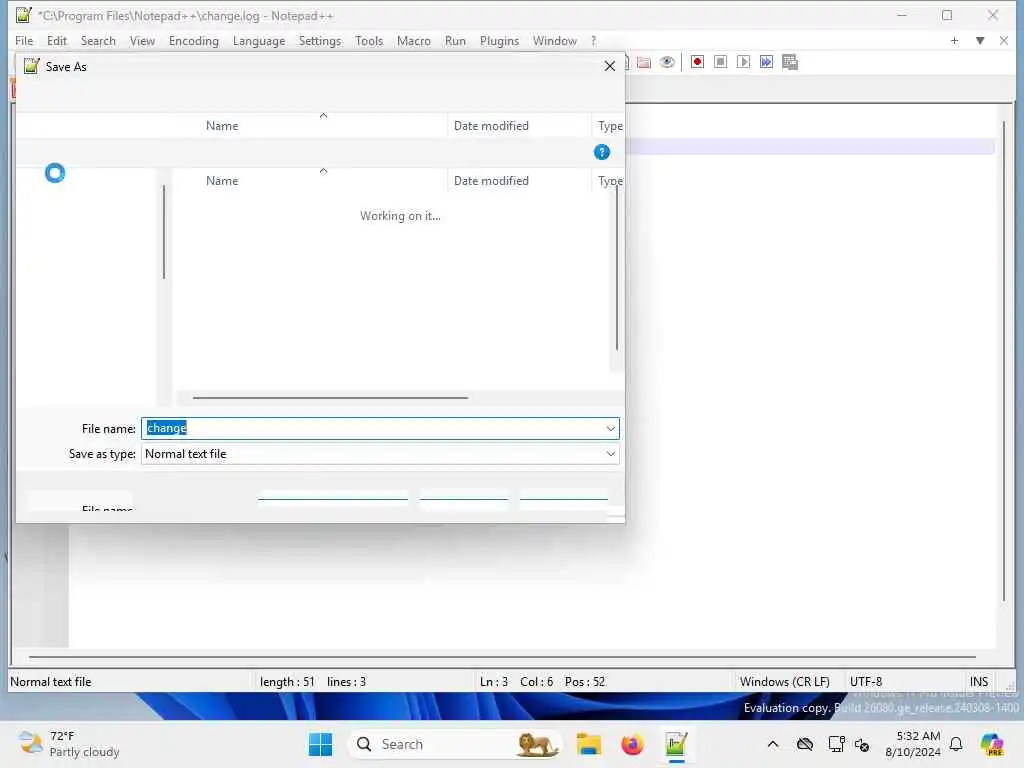The width and height of the screenshot is (1024, 768).
Task: Click the network tray icon
Action: pos(836,744)
